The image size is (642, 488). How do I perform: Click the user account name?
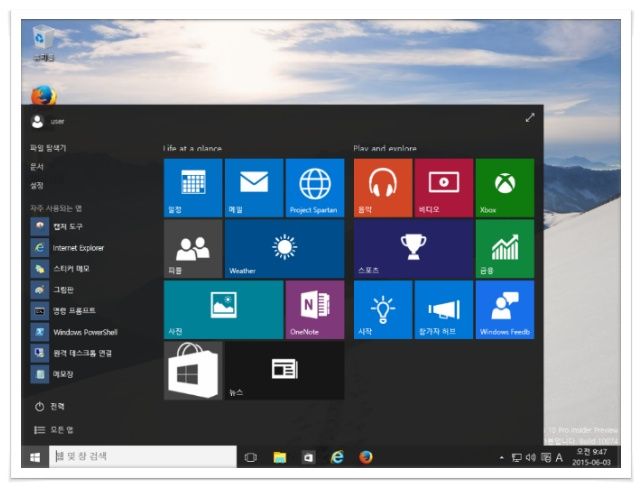pos(57,122)
